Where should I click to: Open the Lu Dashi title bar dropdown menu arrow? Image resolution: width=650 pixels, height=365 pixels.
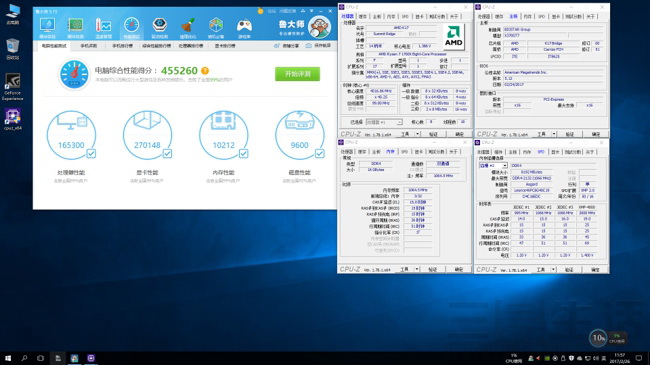point(311,11)
